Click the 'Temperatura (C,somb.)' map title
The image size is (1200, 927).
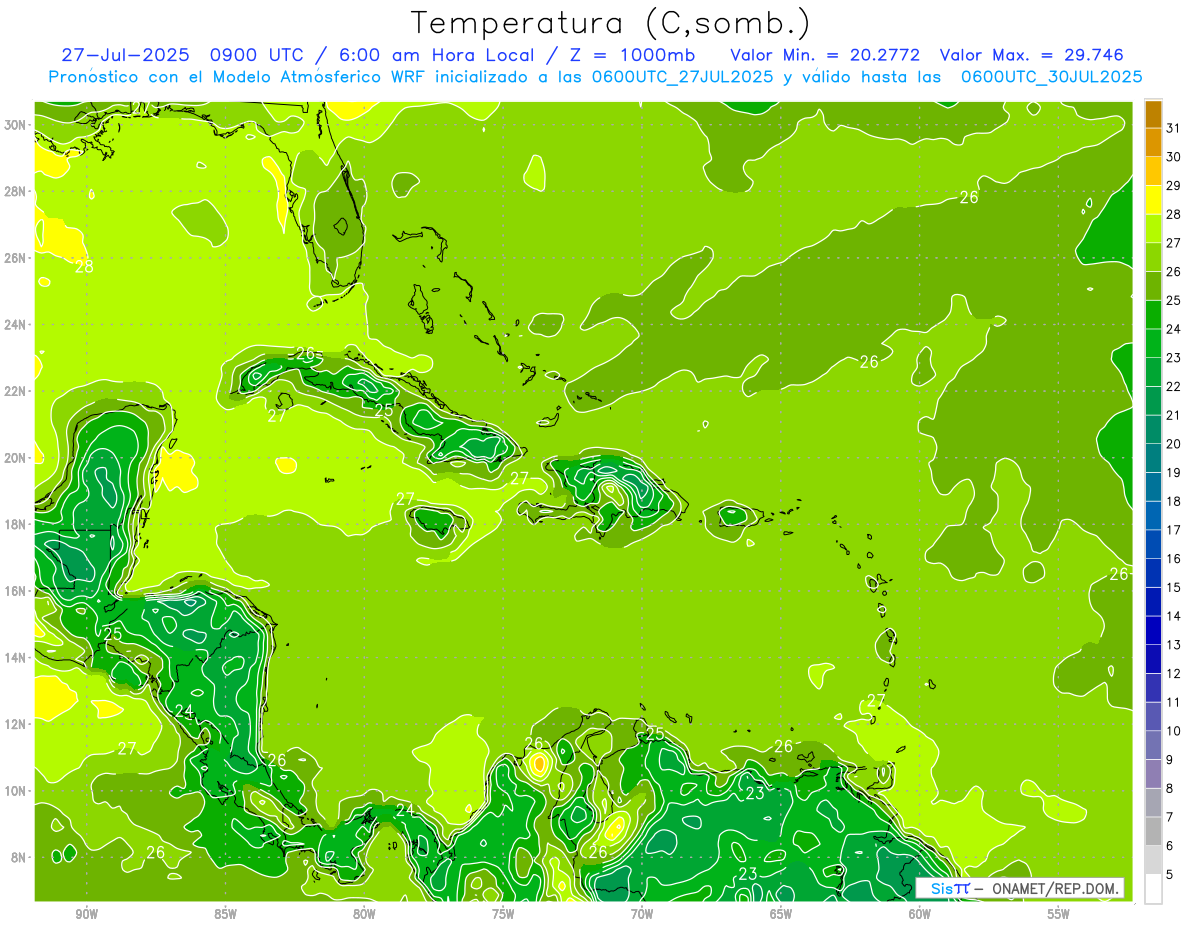[611, 22]
